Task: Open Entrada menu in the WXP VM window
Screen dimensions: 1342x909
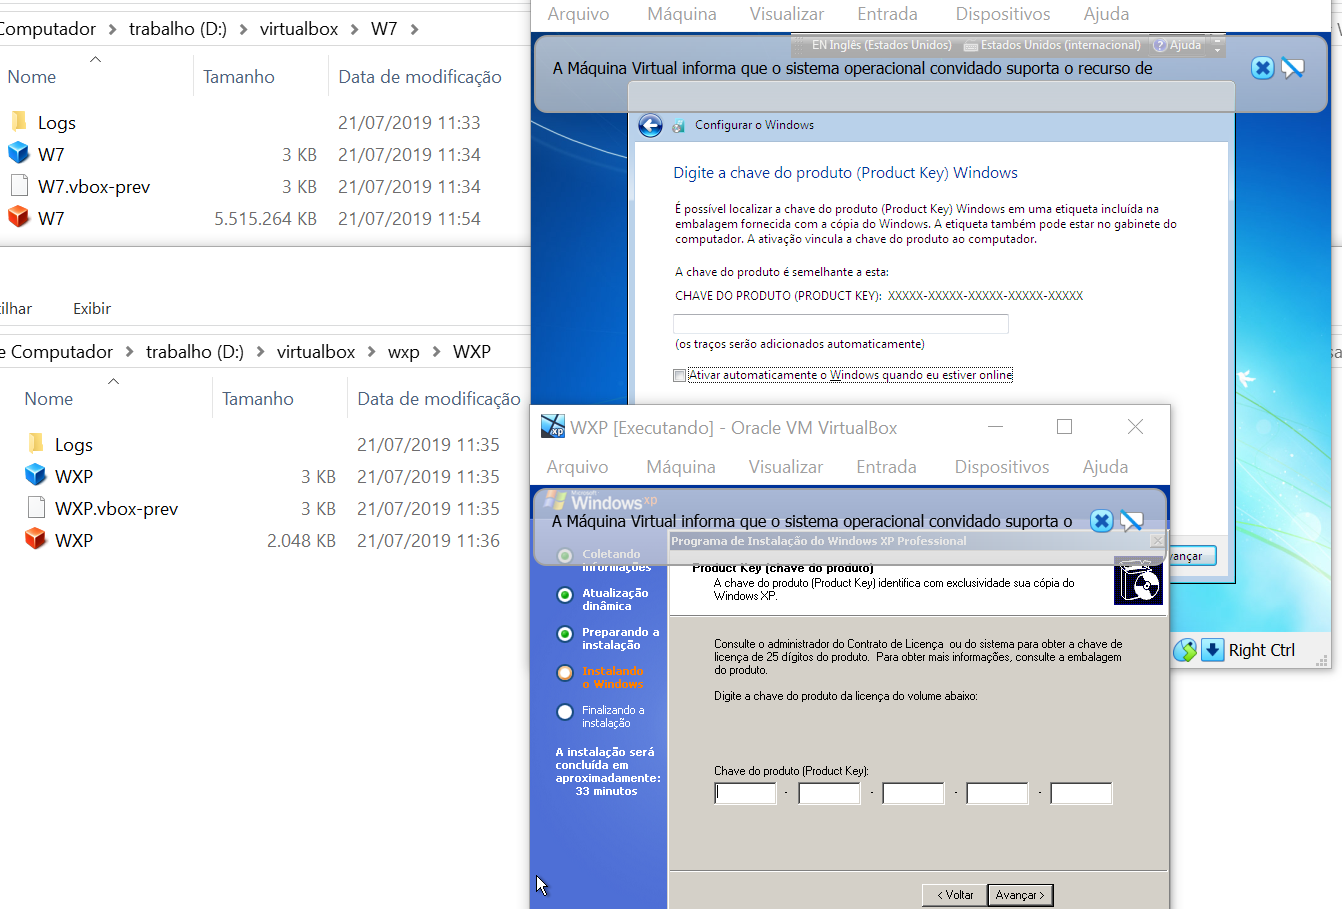Action: tap(886, 467)
